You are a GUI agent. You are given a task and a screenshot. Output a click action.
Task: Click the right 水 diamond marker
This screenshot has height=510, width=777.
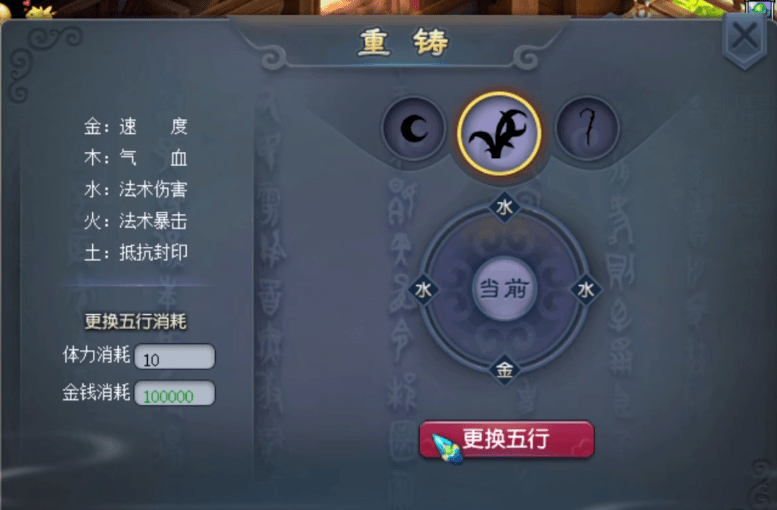point(586,289)
